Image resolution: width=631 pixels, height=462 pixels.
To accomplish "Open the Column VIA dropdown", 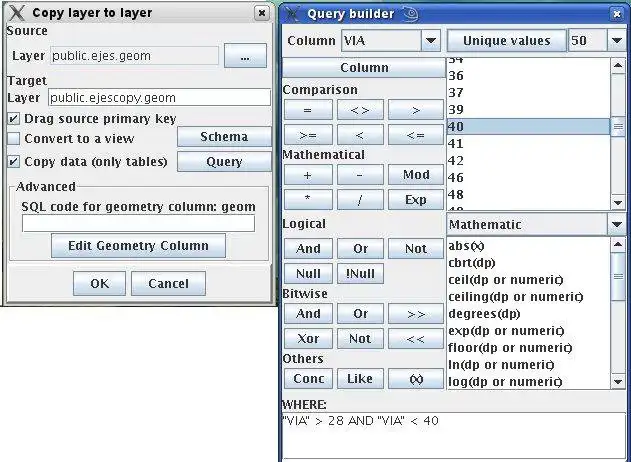I will click(431, 41).
